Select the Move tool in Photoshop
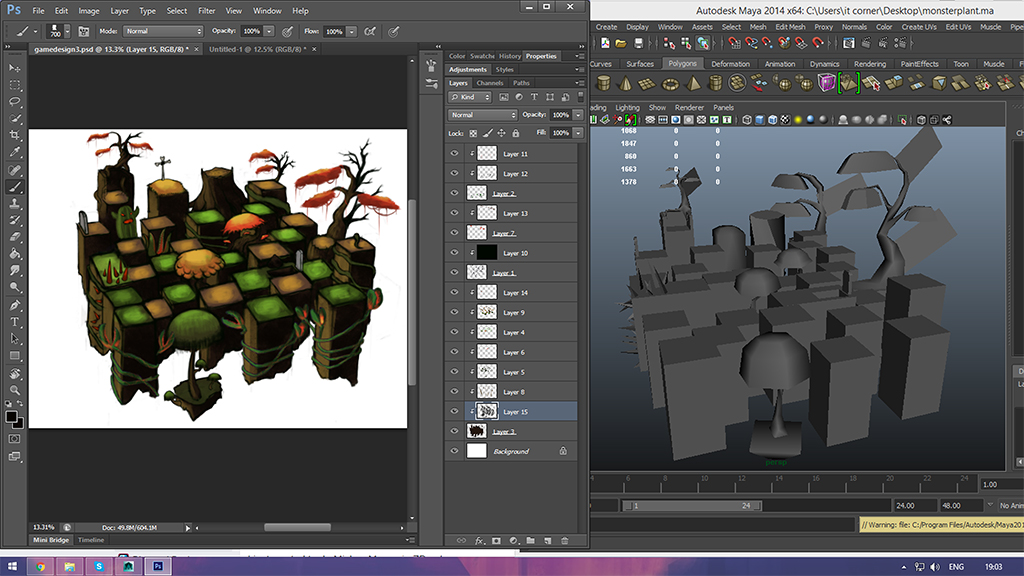 14,68
